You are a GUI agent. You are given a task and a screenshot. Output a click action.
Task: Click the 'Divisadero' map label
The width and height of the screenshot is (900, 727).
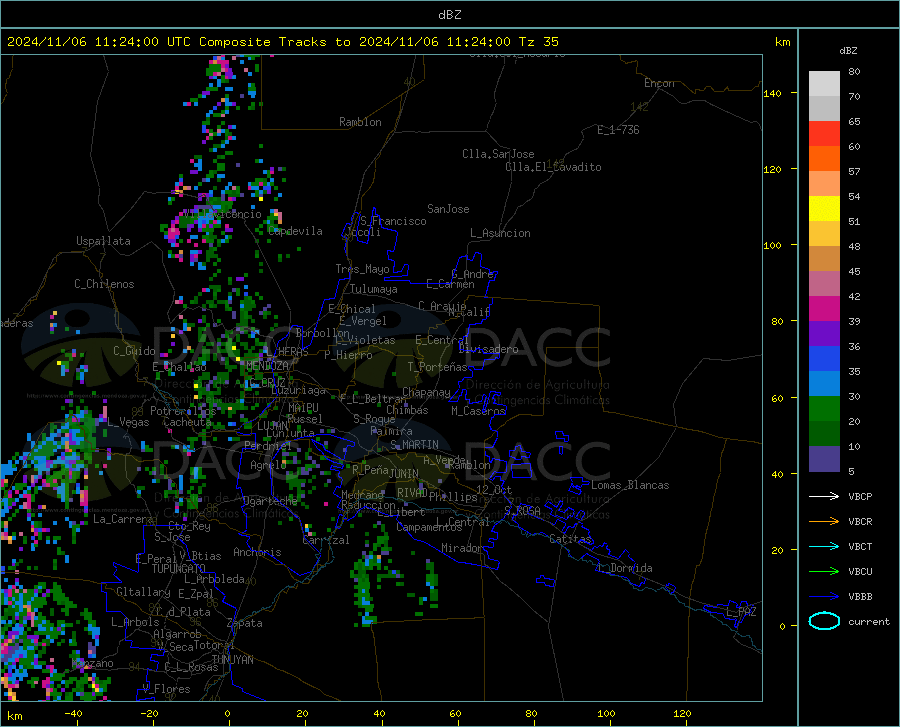(488, 349)
